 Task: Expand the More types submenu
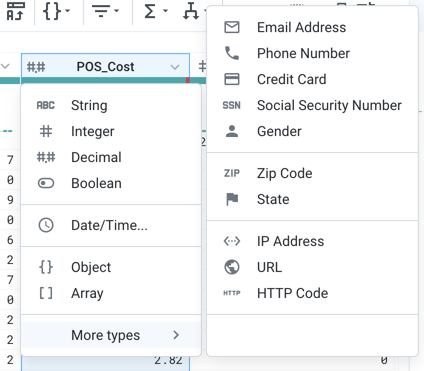coord(111,335)
